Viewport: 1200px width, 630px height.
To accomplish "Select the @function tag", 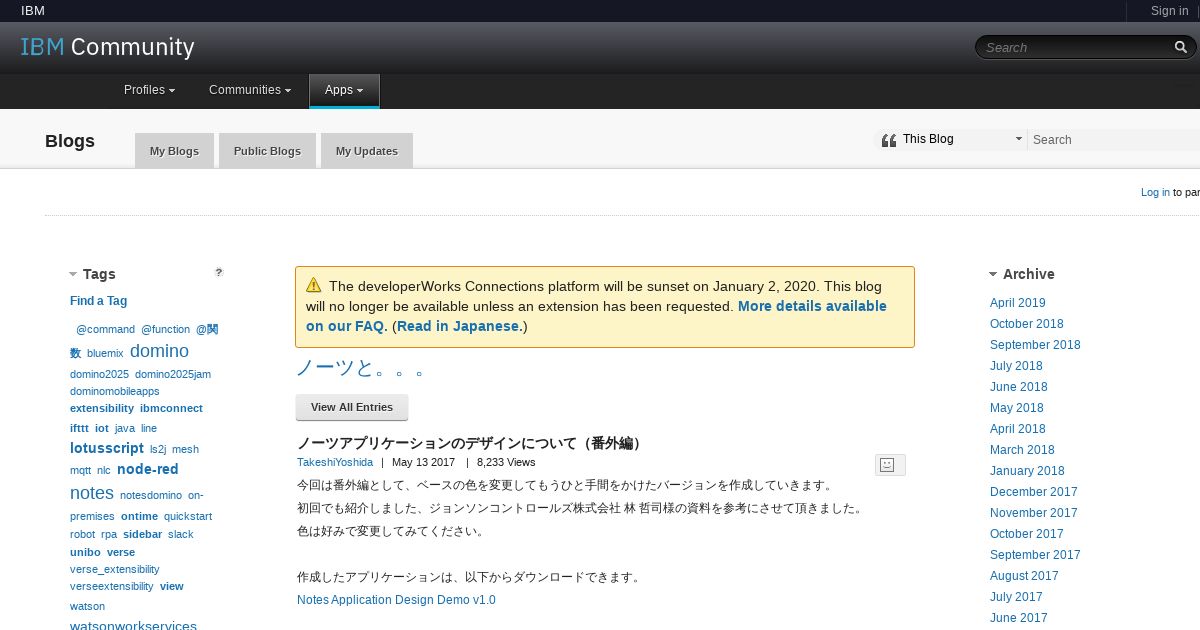I will pos(165,329).
